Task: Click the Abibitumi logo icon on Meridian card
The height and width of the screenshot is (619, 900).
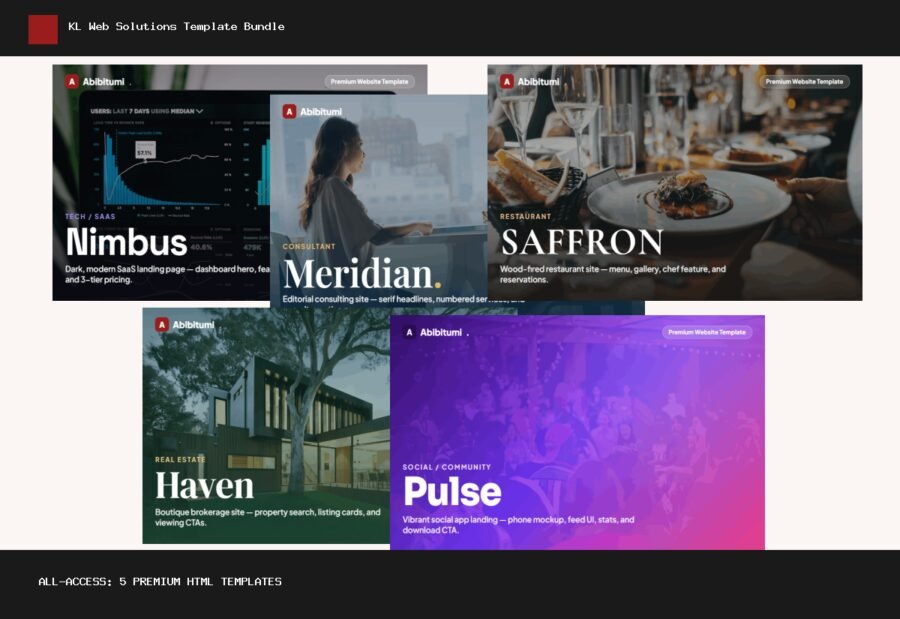Action: point(289,111)
